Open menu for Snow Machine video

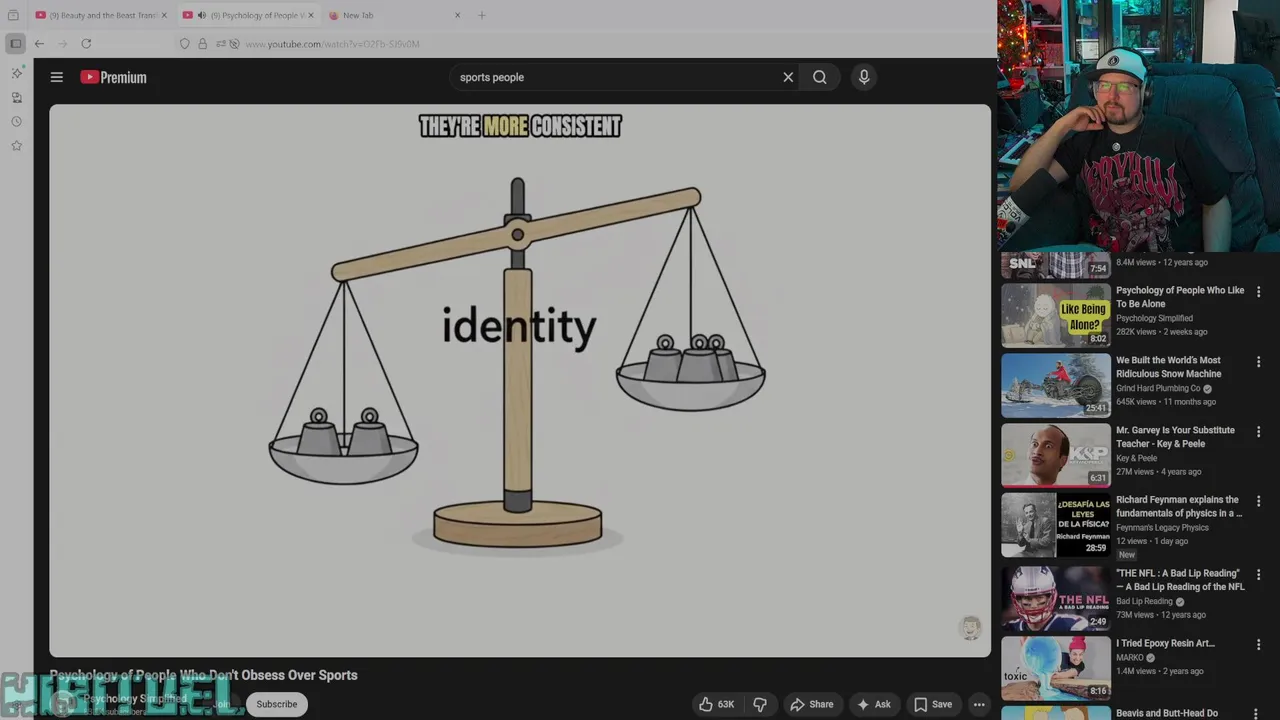(x=1259, y=362)
